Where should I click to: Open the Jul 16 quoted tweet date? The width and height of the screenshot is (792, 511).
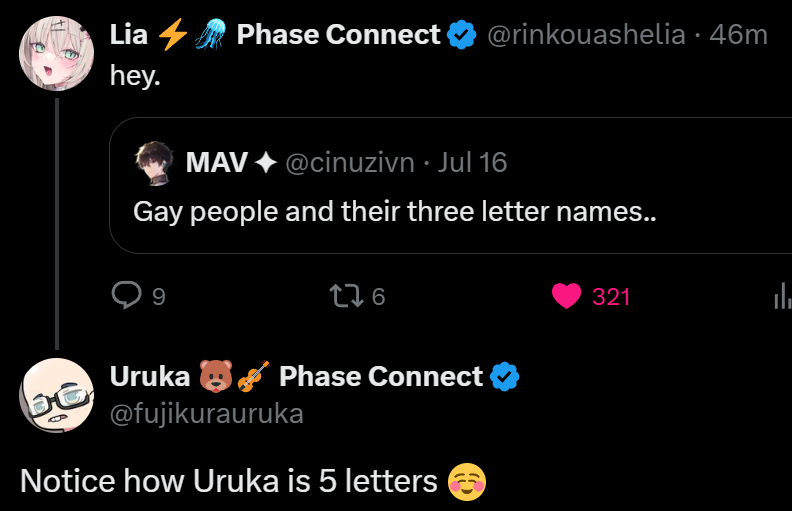coord(472,163)
